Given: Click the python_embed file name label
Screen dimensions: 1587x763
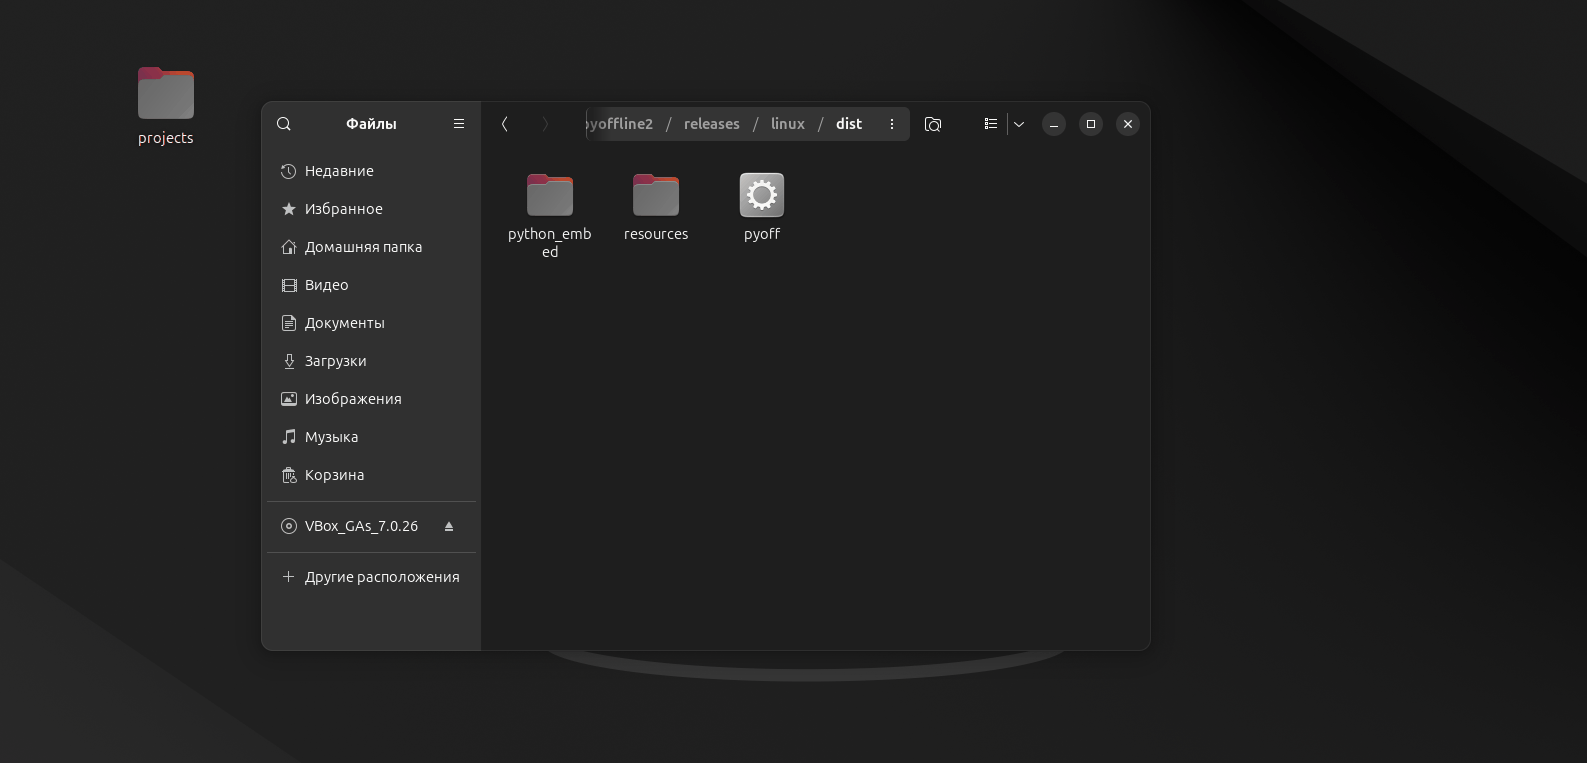Looking at the screenshot, I should coord(550,243).
